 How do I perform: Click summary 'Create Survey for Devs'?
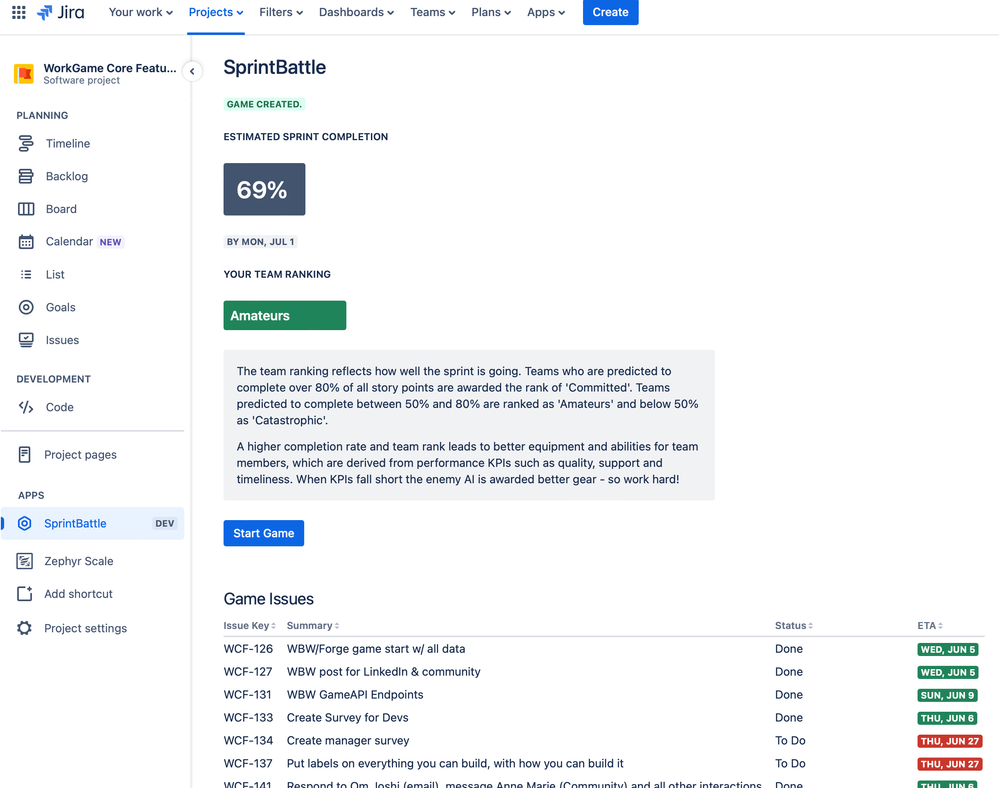point(347,717)
